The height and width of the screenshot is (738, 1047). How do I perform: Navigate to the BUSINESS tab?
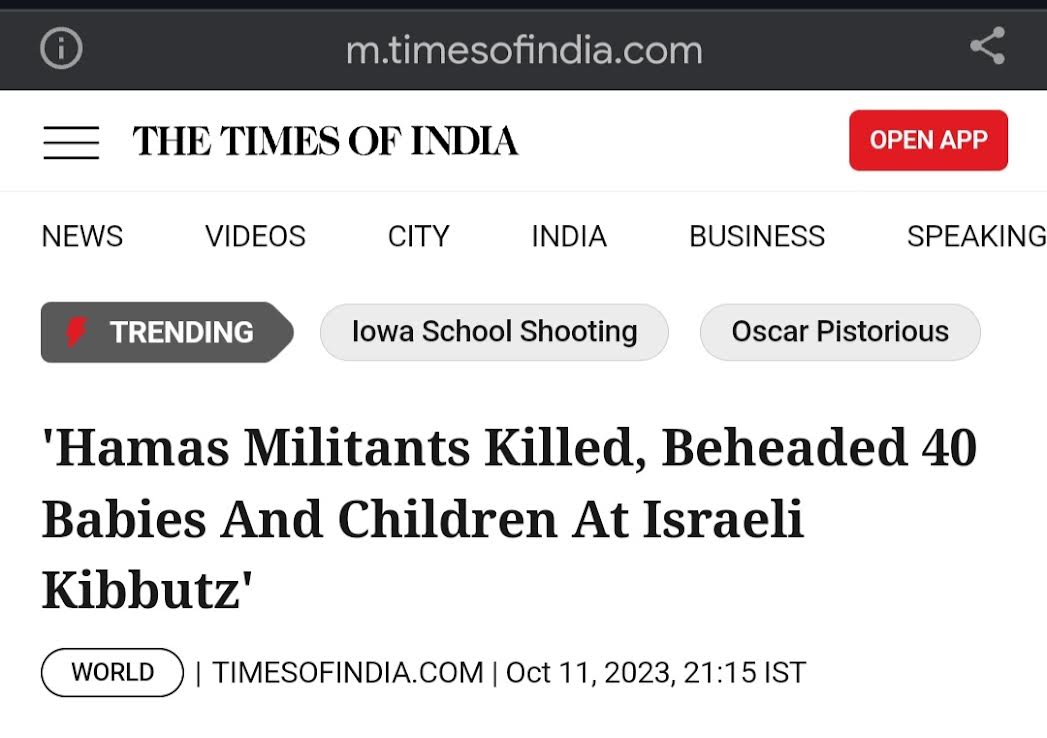[757, 236]
